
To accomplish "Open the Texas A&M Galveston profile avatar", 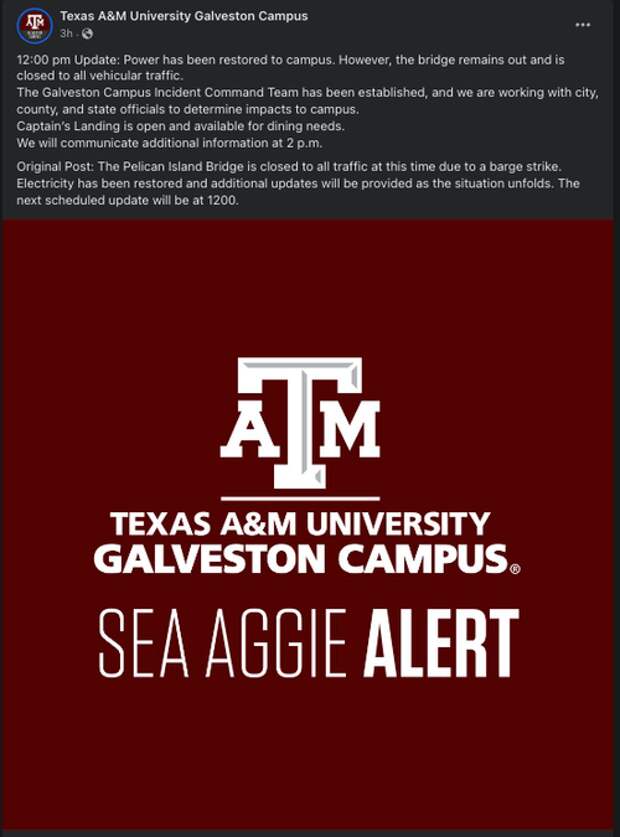I will pyautogui.click(x=35, y=25).
